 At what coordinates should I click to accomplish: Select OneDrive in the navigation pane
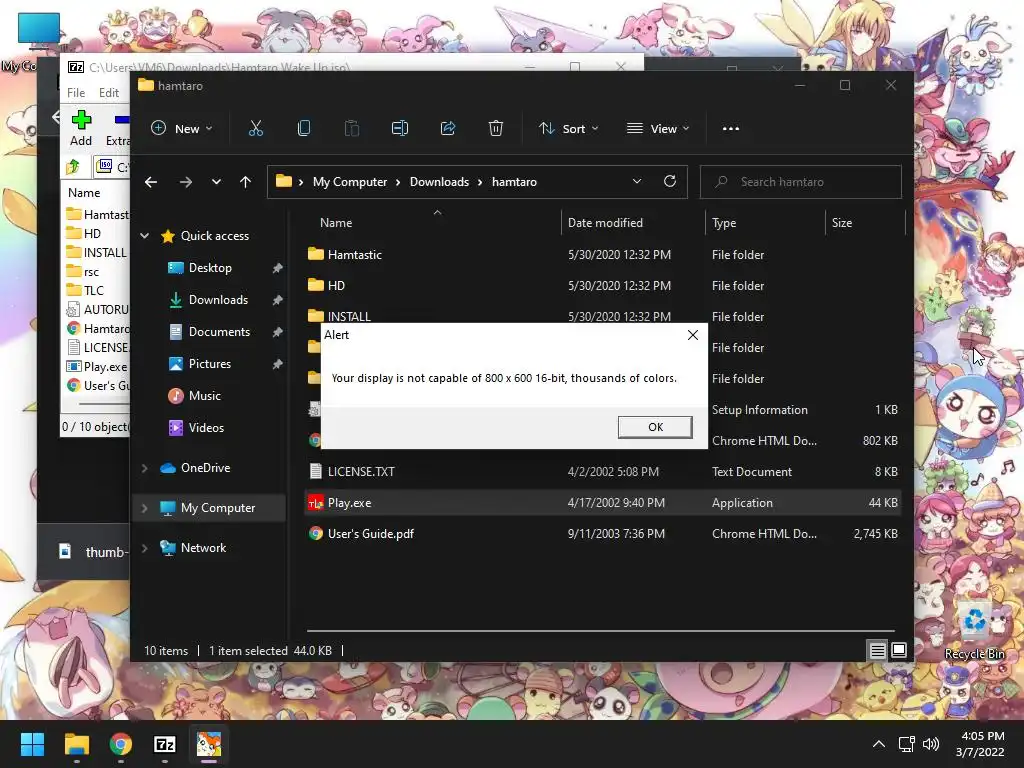point(205,468)
